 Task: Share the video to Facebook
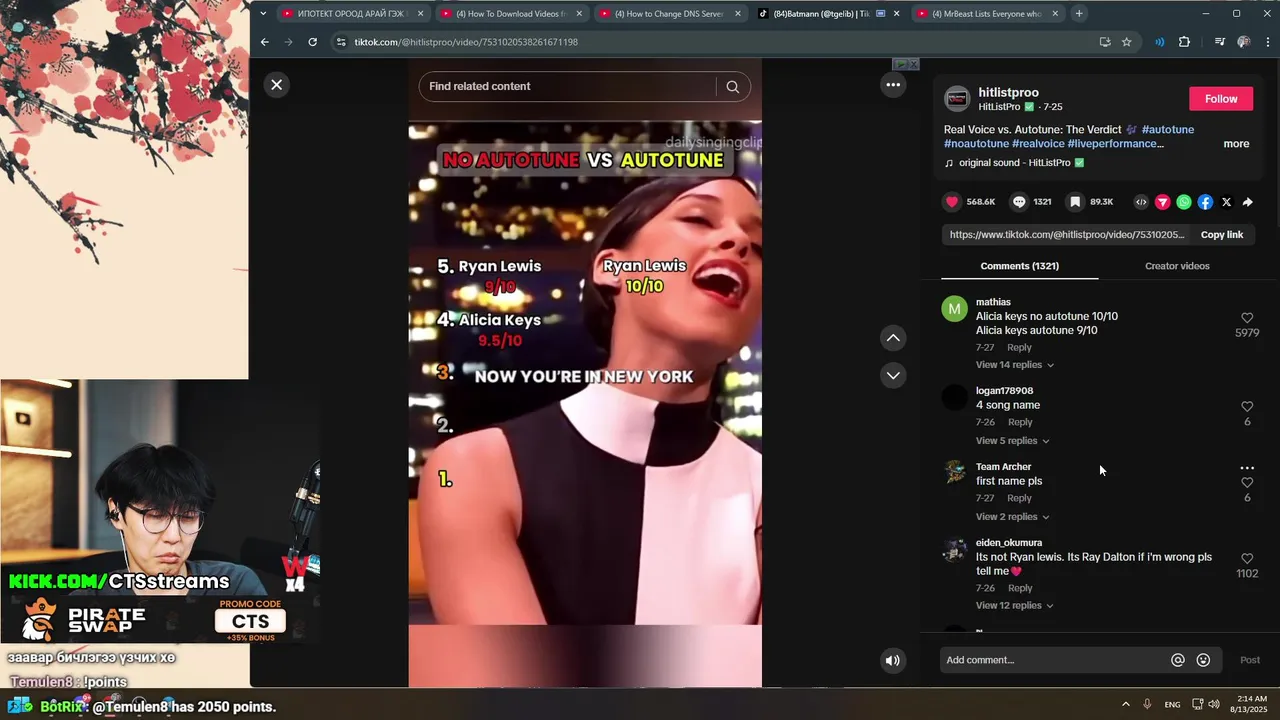[1205, 202]
